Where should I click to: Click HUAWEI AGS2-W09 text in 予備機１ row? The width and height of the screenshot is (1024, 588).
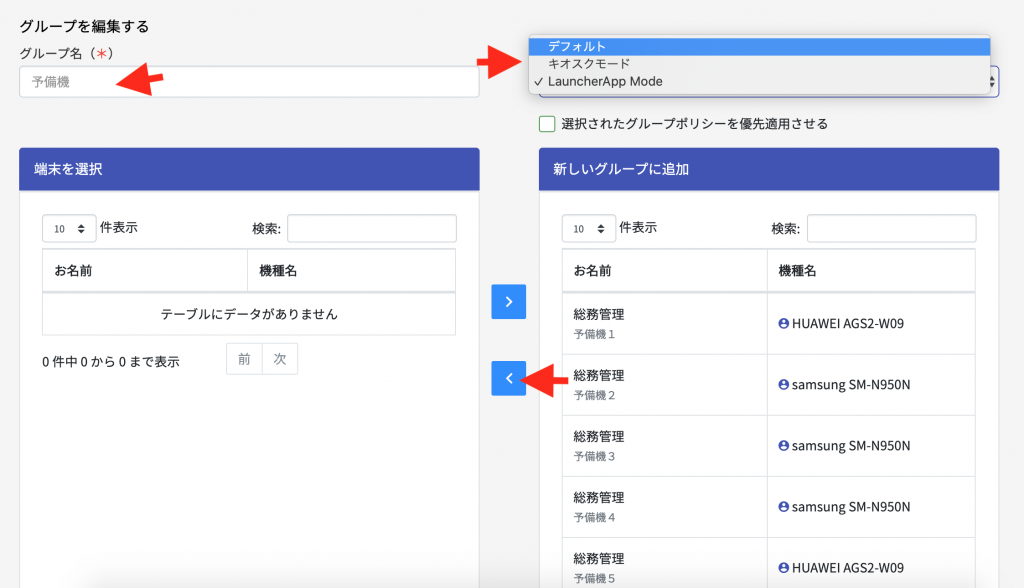[848, 323]
